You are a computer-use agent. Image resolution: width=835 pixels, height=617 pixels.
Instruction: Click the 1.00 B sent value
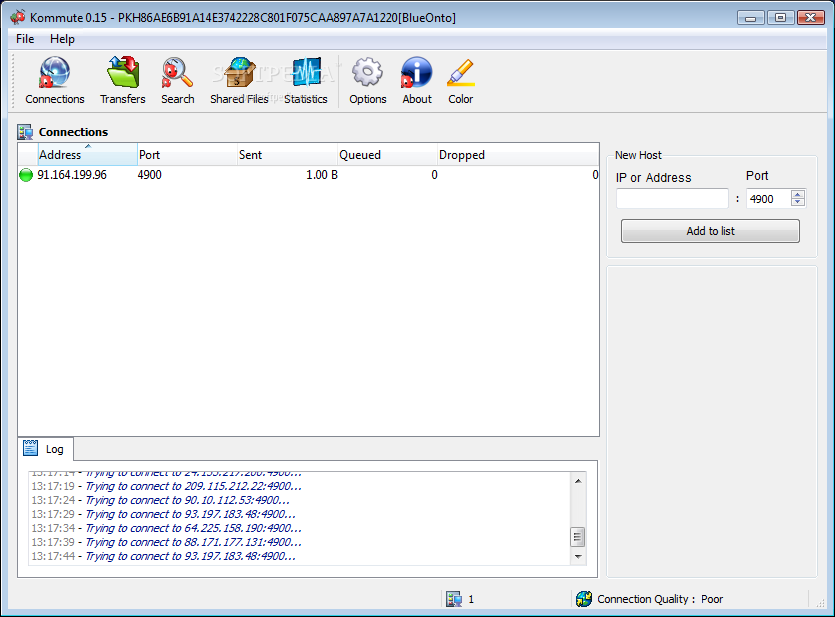322,175
